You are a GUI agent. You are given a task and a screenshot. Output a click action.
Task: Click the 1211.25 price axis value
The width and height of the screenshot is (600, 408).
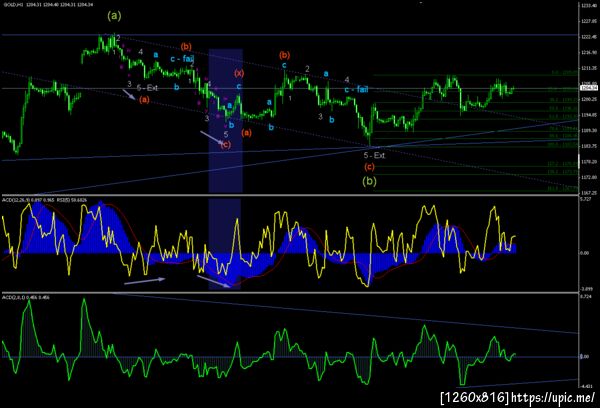[589, 68]
